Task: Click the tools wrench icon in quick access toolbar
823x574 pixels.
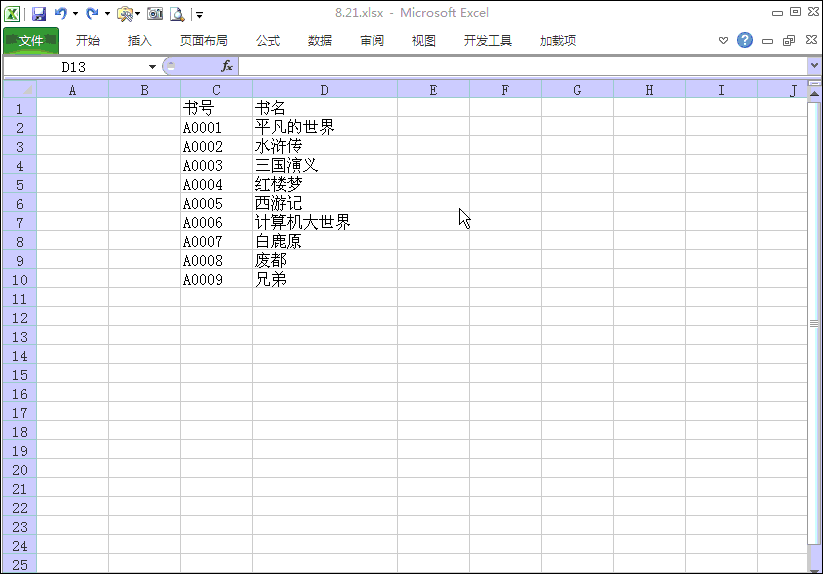Action: coord(125,14)
